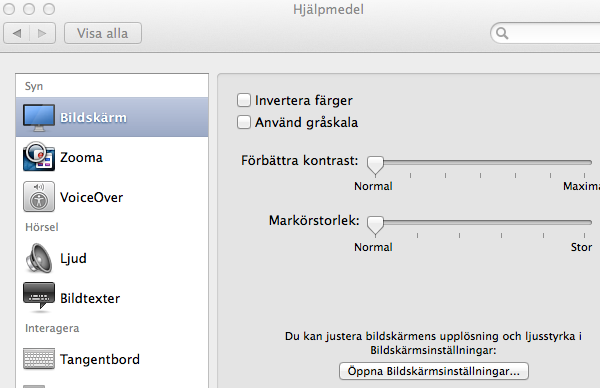Go forward with the right arrow

[x=42, y=33]
